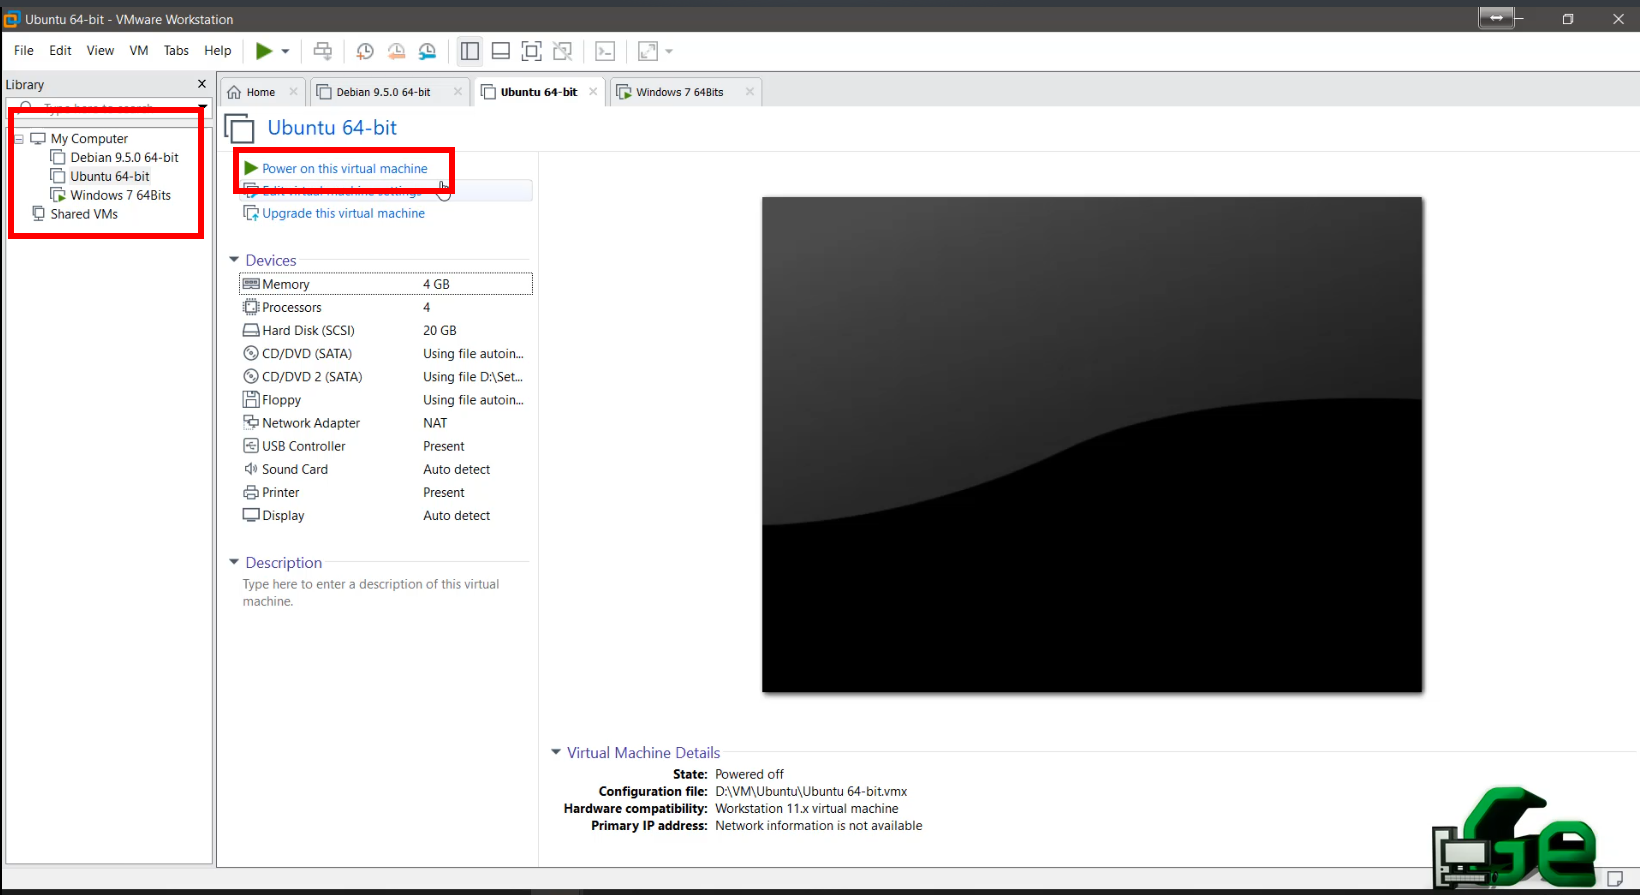Click the stretch guest toolbar icon
The width and height of the screenshot is (1640, 895).
click(648, 51)
